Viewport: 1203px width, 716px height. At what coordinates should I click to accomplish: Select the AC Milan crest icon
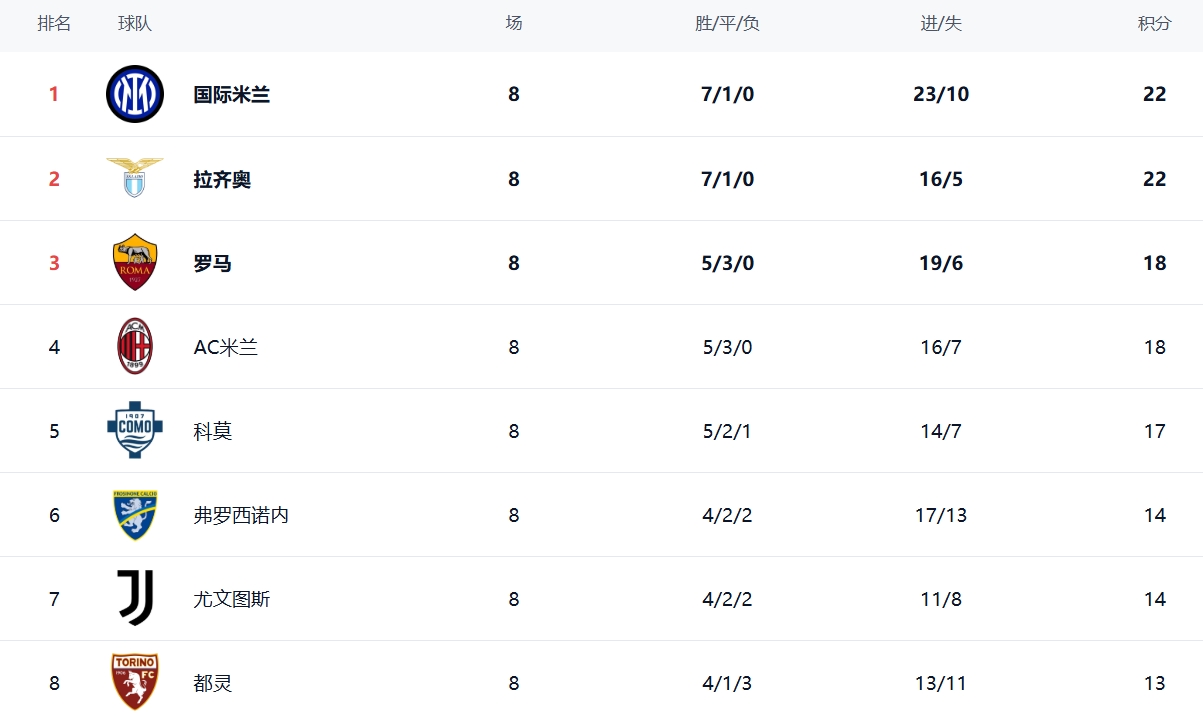pyautogui.click(x=135, y=346)
